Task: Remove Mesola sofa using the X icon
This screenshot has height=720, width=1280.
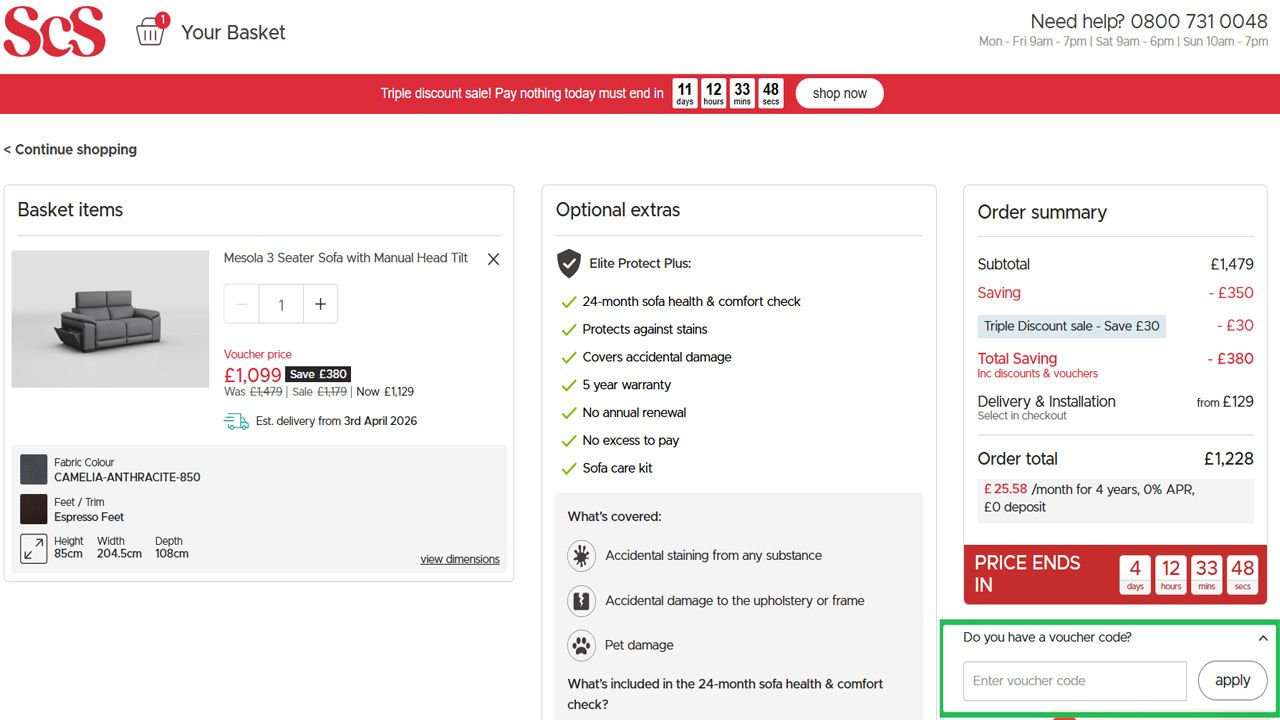Action: tap(493, 259)
